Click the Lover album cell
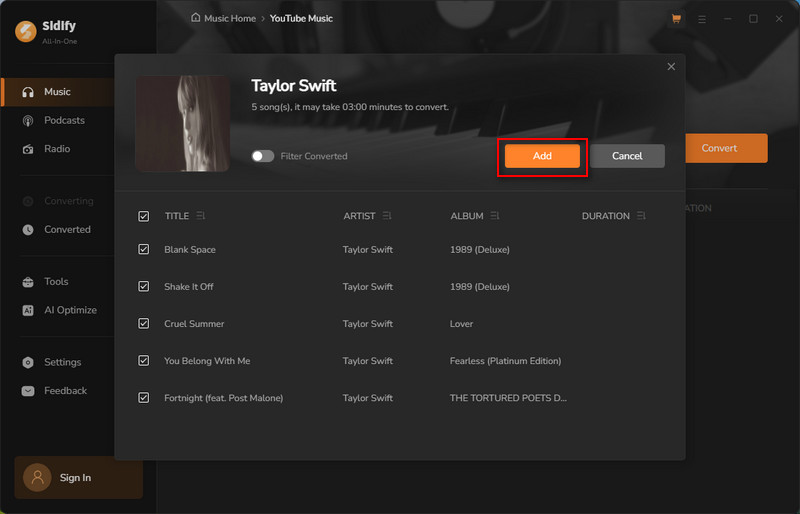 [x=461, y=324]
